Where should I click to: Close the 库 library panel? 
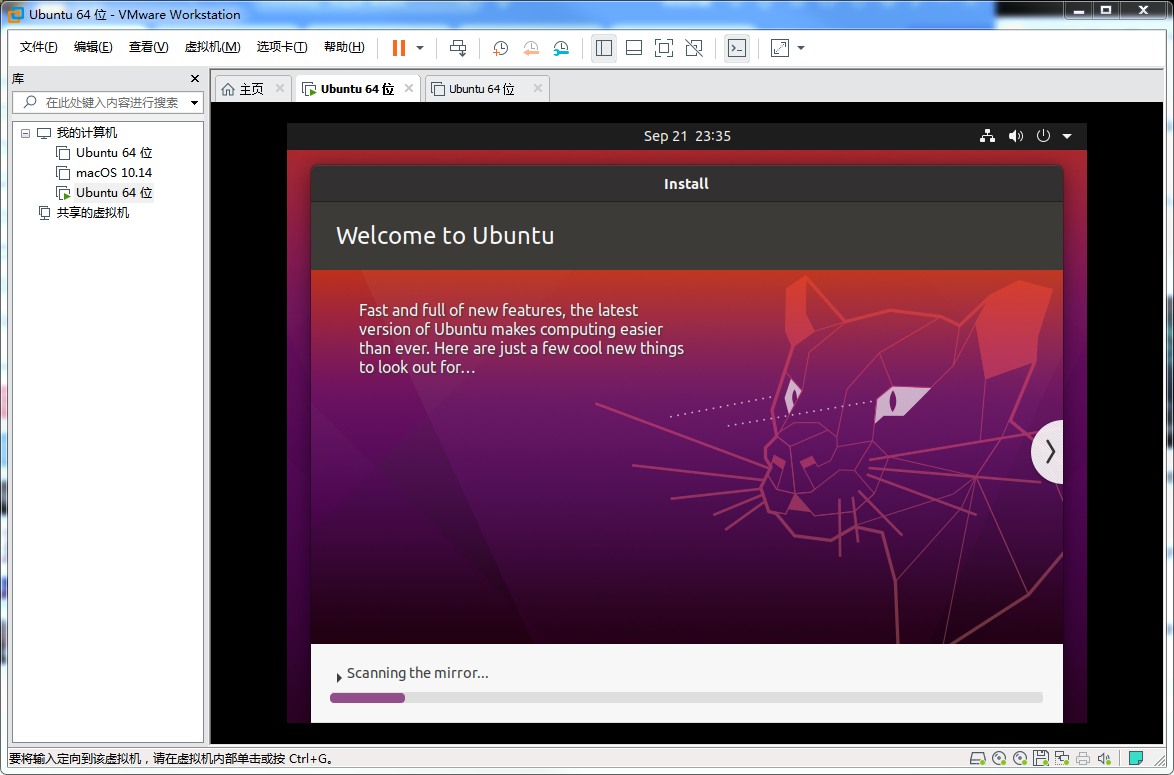pyautogui.click(x=195, y=79)
